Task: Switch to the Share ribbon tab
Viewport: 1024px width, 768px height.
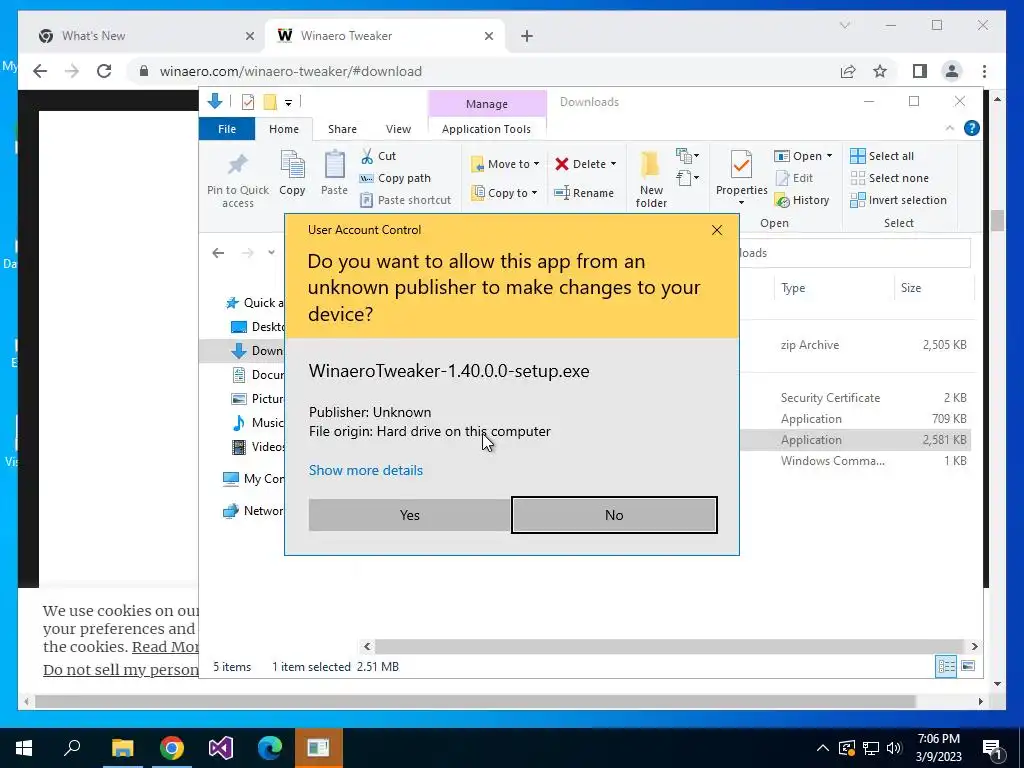Action: click(x=342, y=129)
